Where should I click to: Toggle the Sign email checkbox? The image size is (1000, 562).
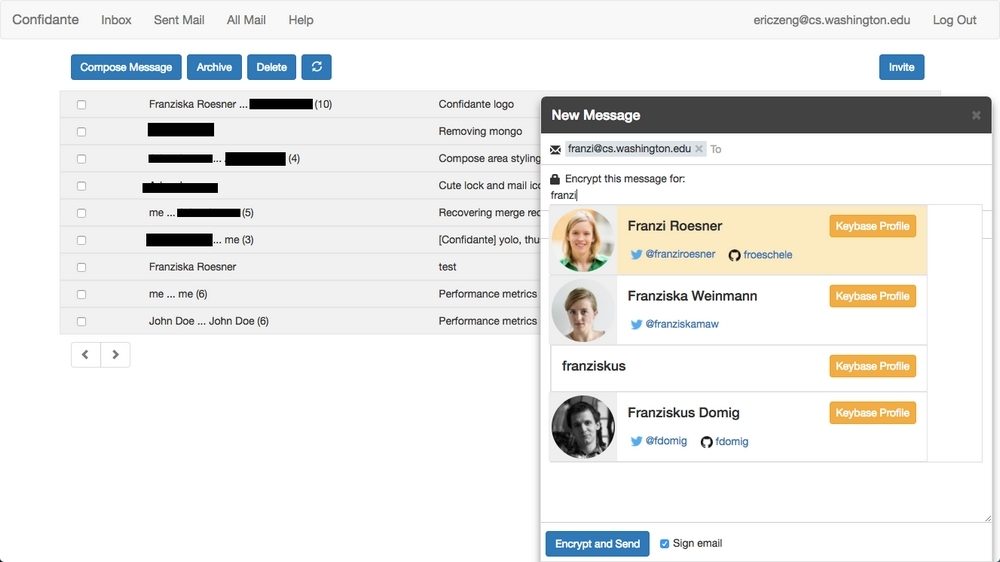coord(665,544)
